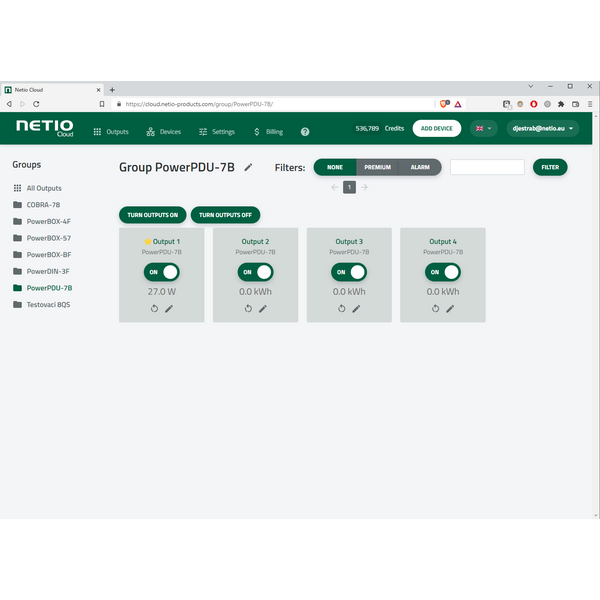
Task: Open the language flag dropdown
Action: point(484,129)
